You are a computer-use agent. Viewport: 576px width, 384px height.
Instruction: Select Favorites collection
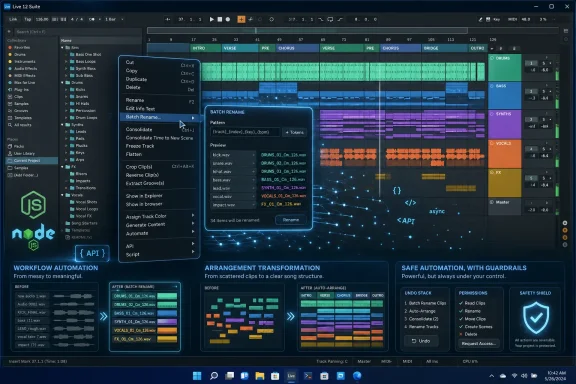tap(22, 47)
